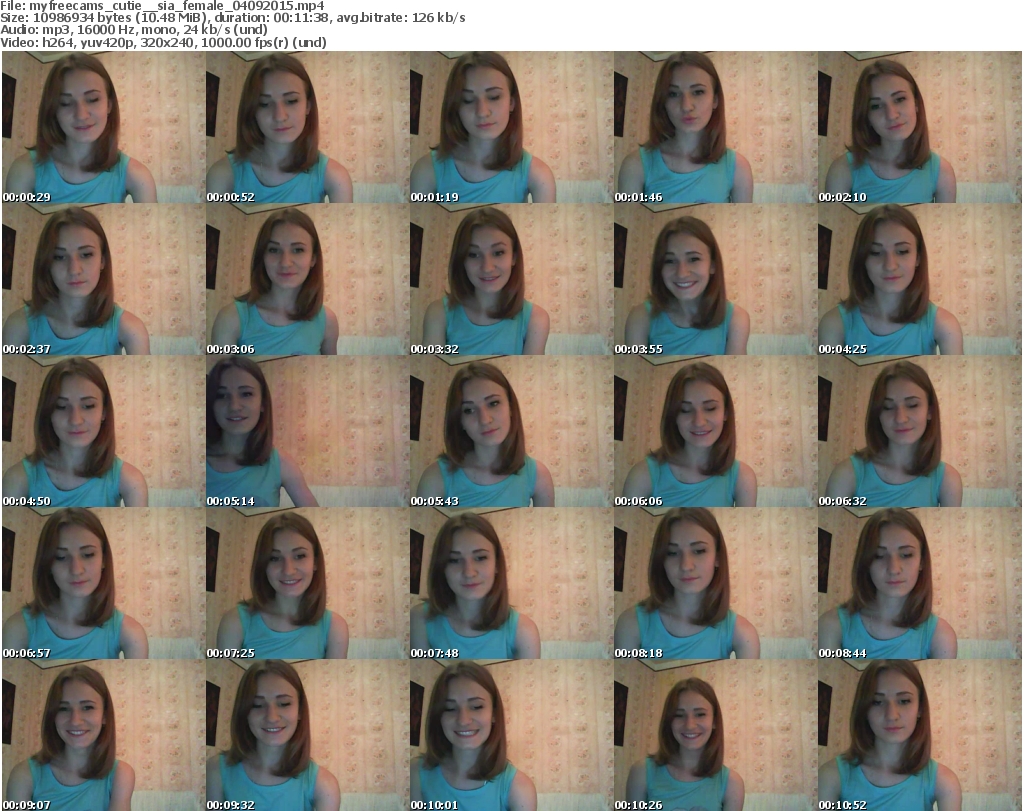The width and height of the screenshot is (1024, 811).
Task: Click the 'Video: h264, yuv420p' line
Action: pos(163,42)
